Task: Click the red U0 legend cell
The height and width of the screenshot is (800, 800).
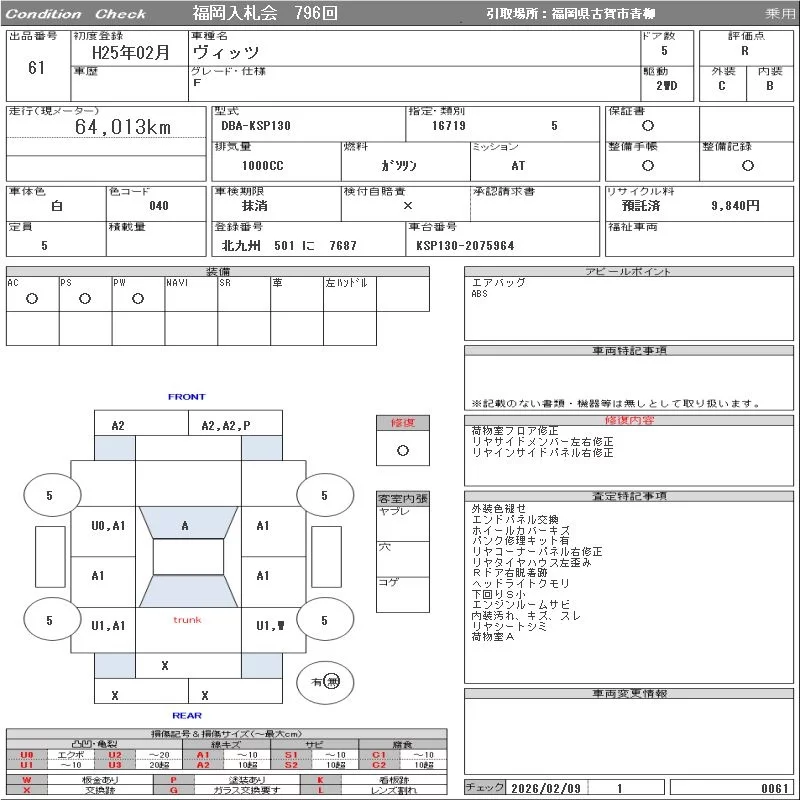Action: pyautogui.click(x=27, y=755)
